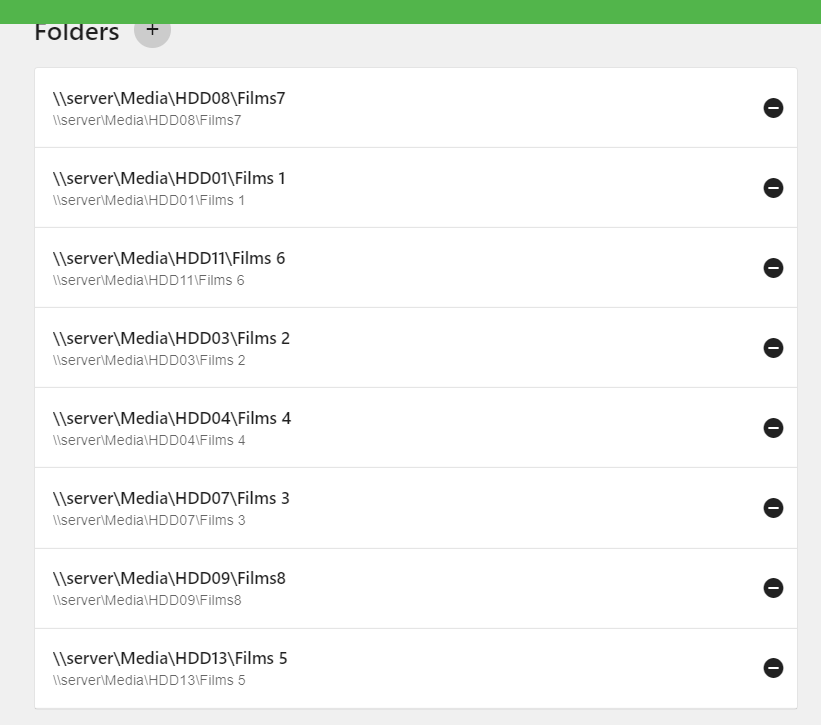Screen dimensions: 821x725
Task: Click the Folders section heading
Action: point(76,32)
